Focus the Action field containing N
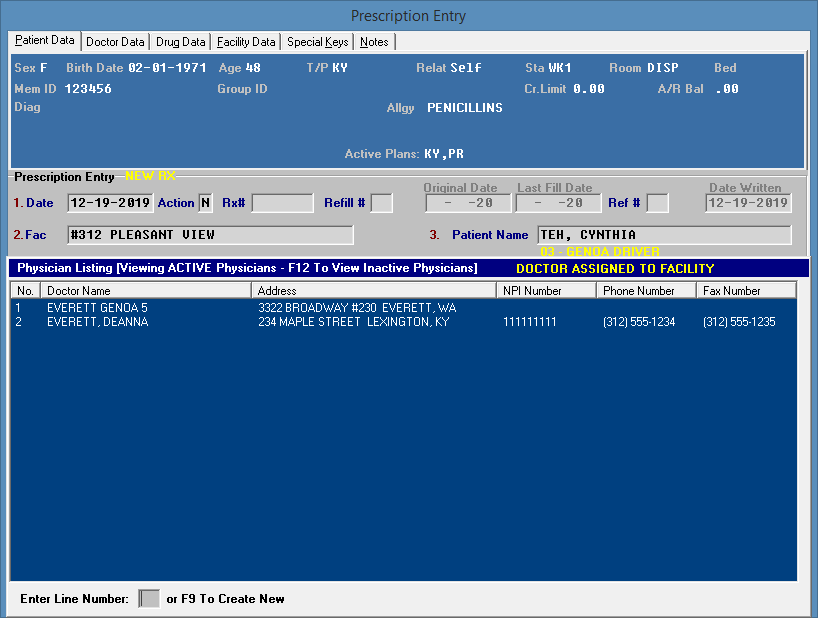 point(205,203)
